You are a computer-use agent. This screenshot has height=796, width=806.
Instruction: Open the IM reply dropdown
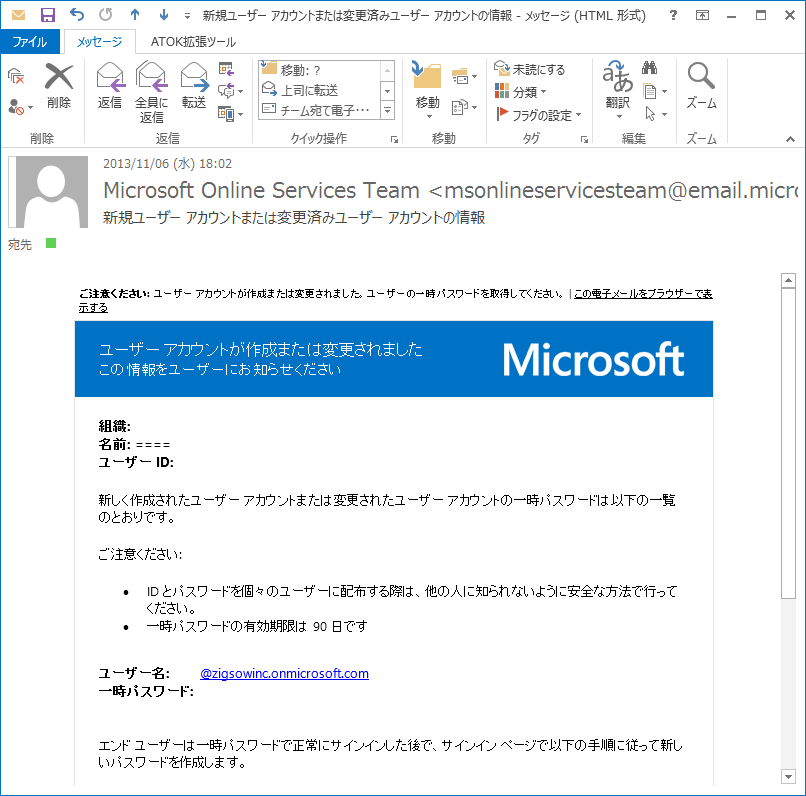pos(230,91)
